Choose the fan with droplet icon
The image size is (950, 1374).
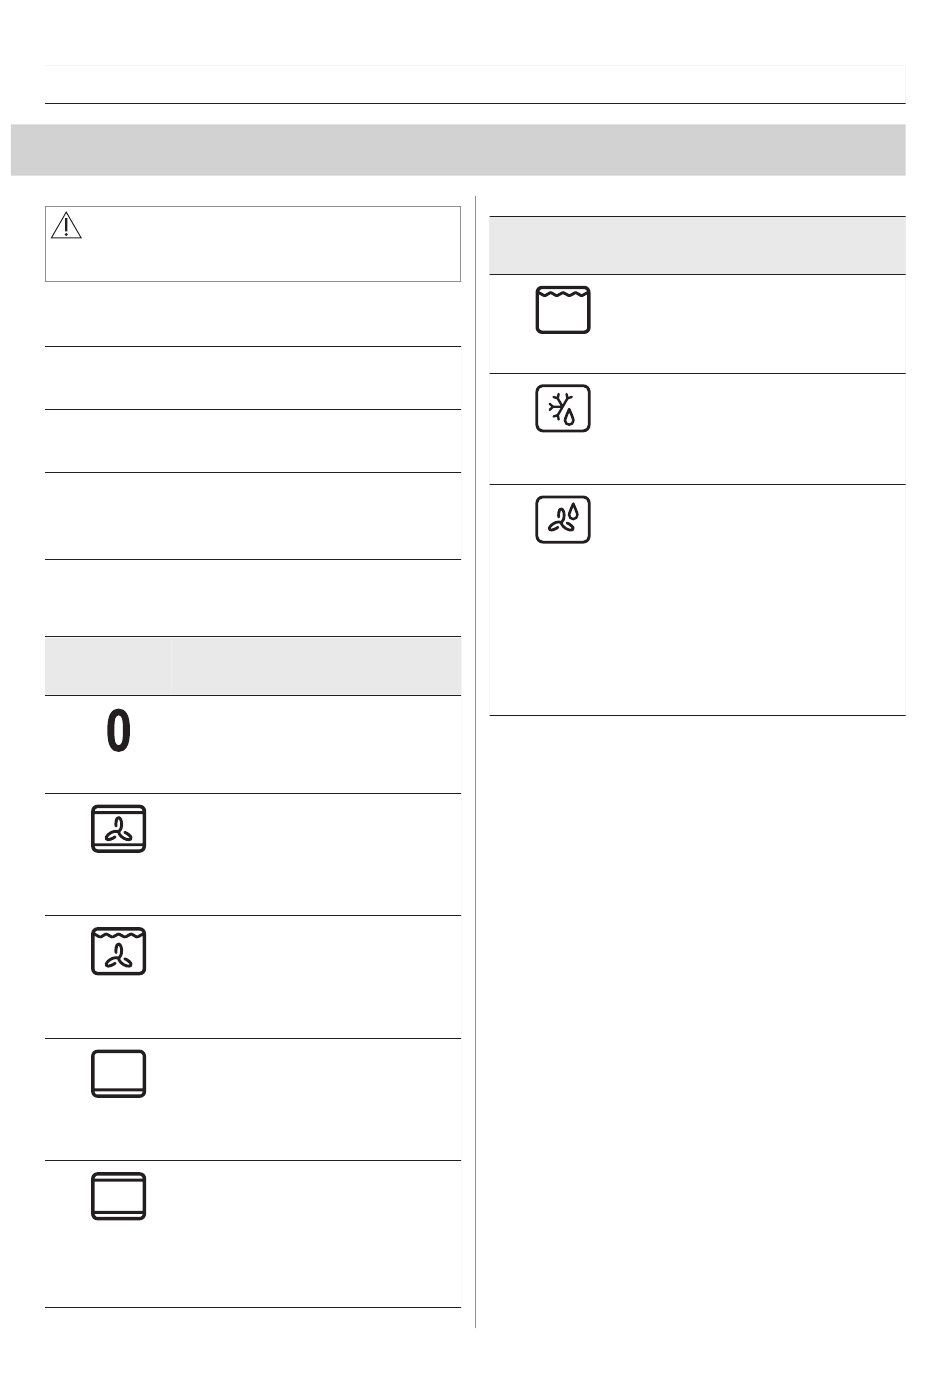pos(563,520)
